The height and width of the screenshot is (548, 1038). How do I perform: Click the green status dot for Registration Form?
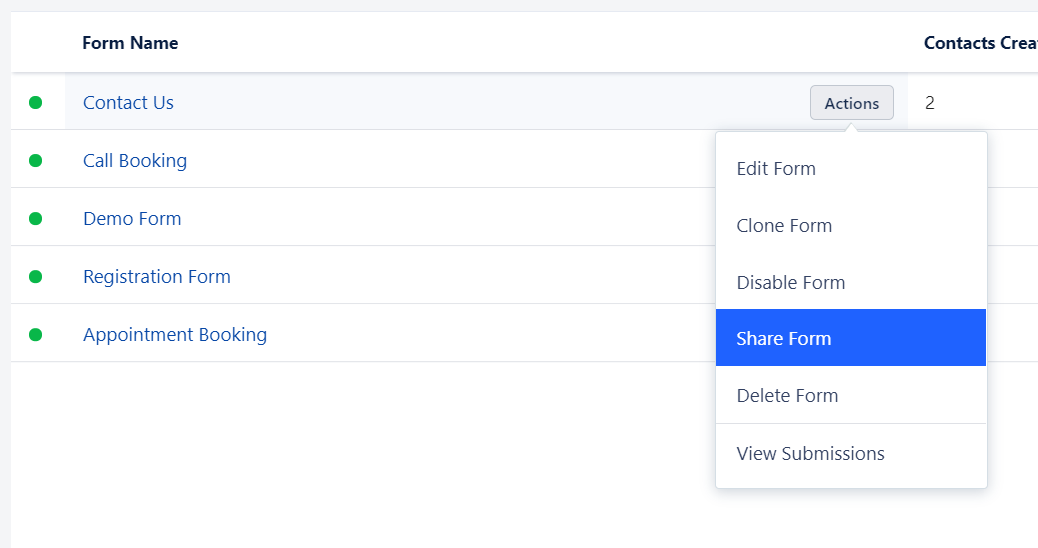(36, 277)
